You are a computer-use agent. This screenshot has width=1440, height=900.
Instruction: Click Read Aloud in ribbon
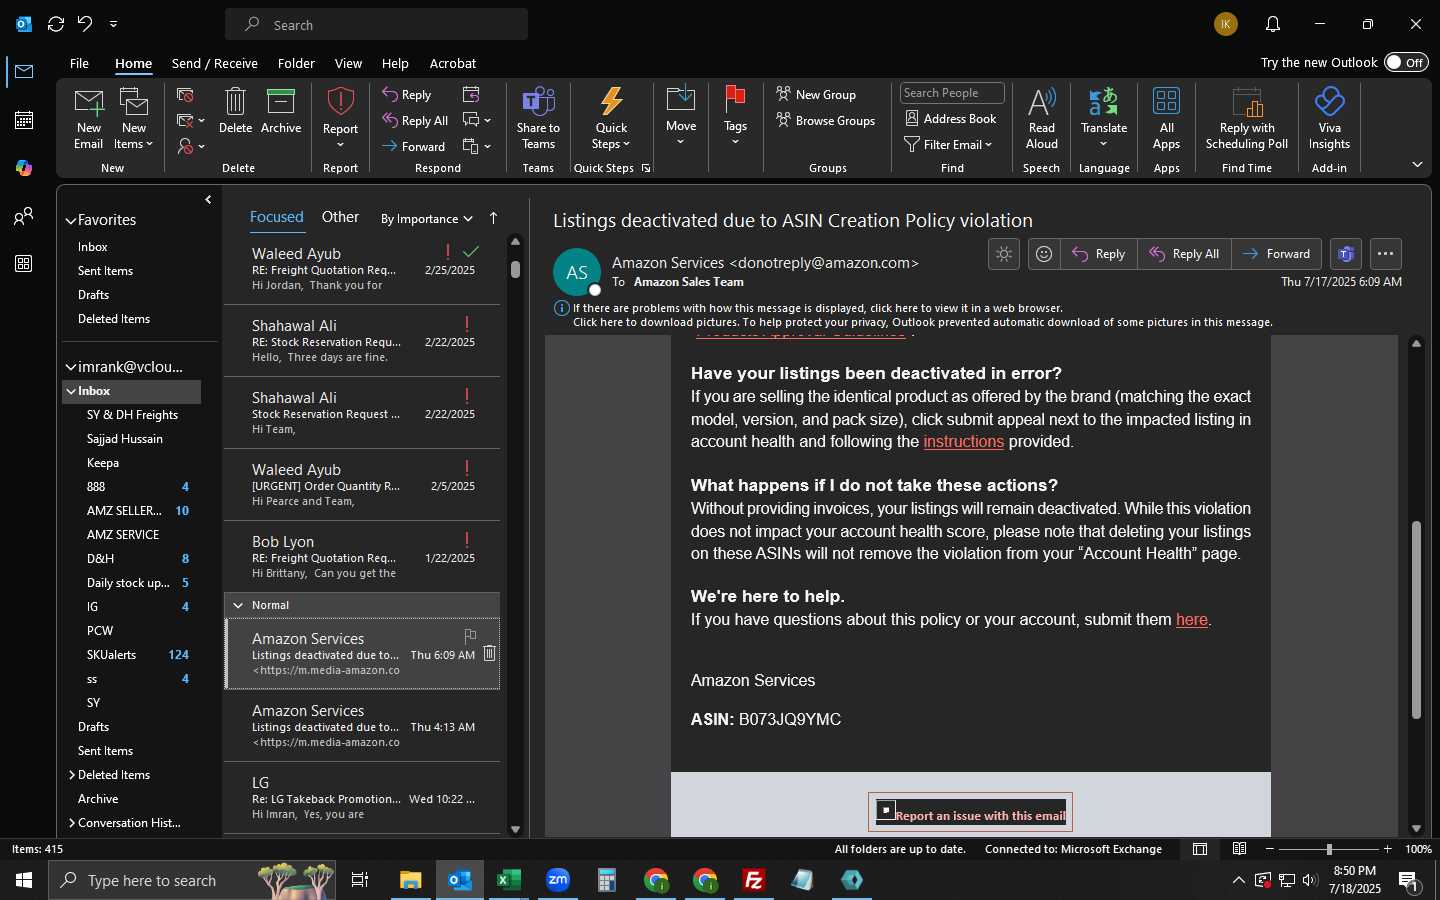pyautogui.click(x=1041, y=118)
